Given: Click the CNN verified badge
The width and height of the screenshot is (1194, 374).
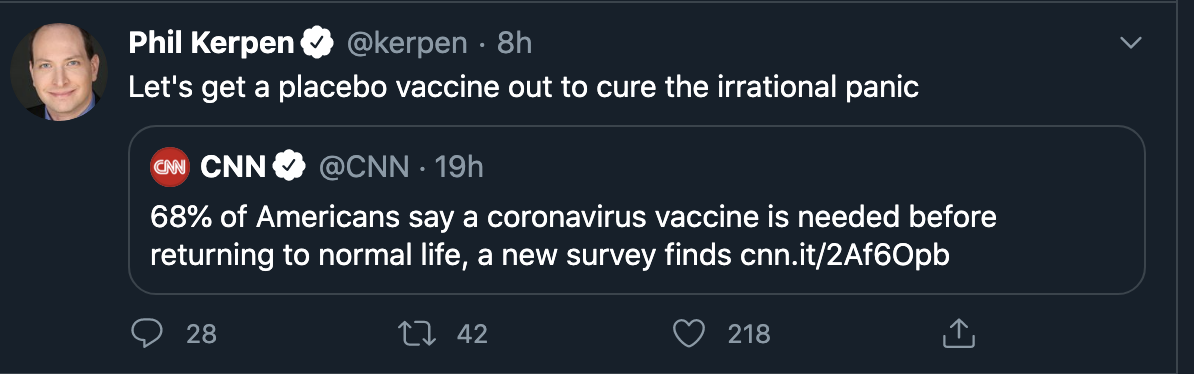Looking at the screenshot, I should pos(290,166).
